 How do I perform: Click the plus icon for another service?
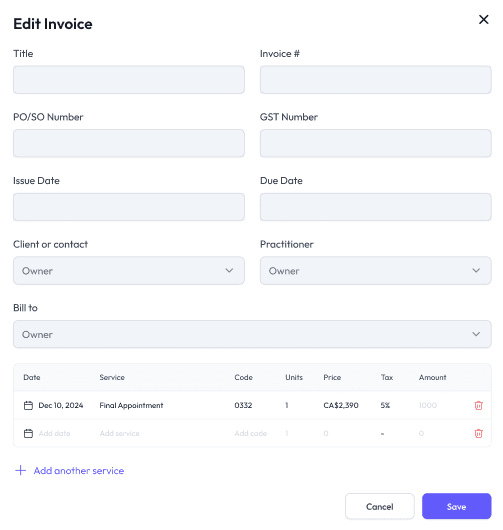click(x=21, y=471)
